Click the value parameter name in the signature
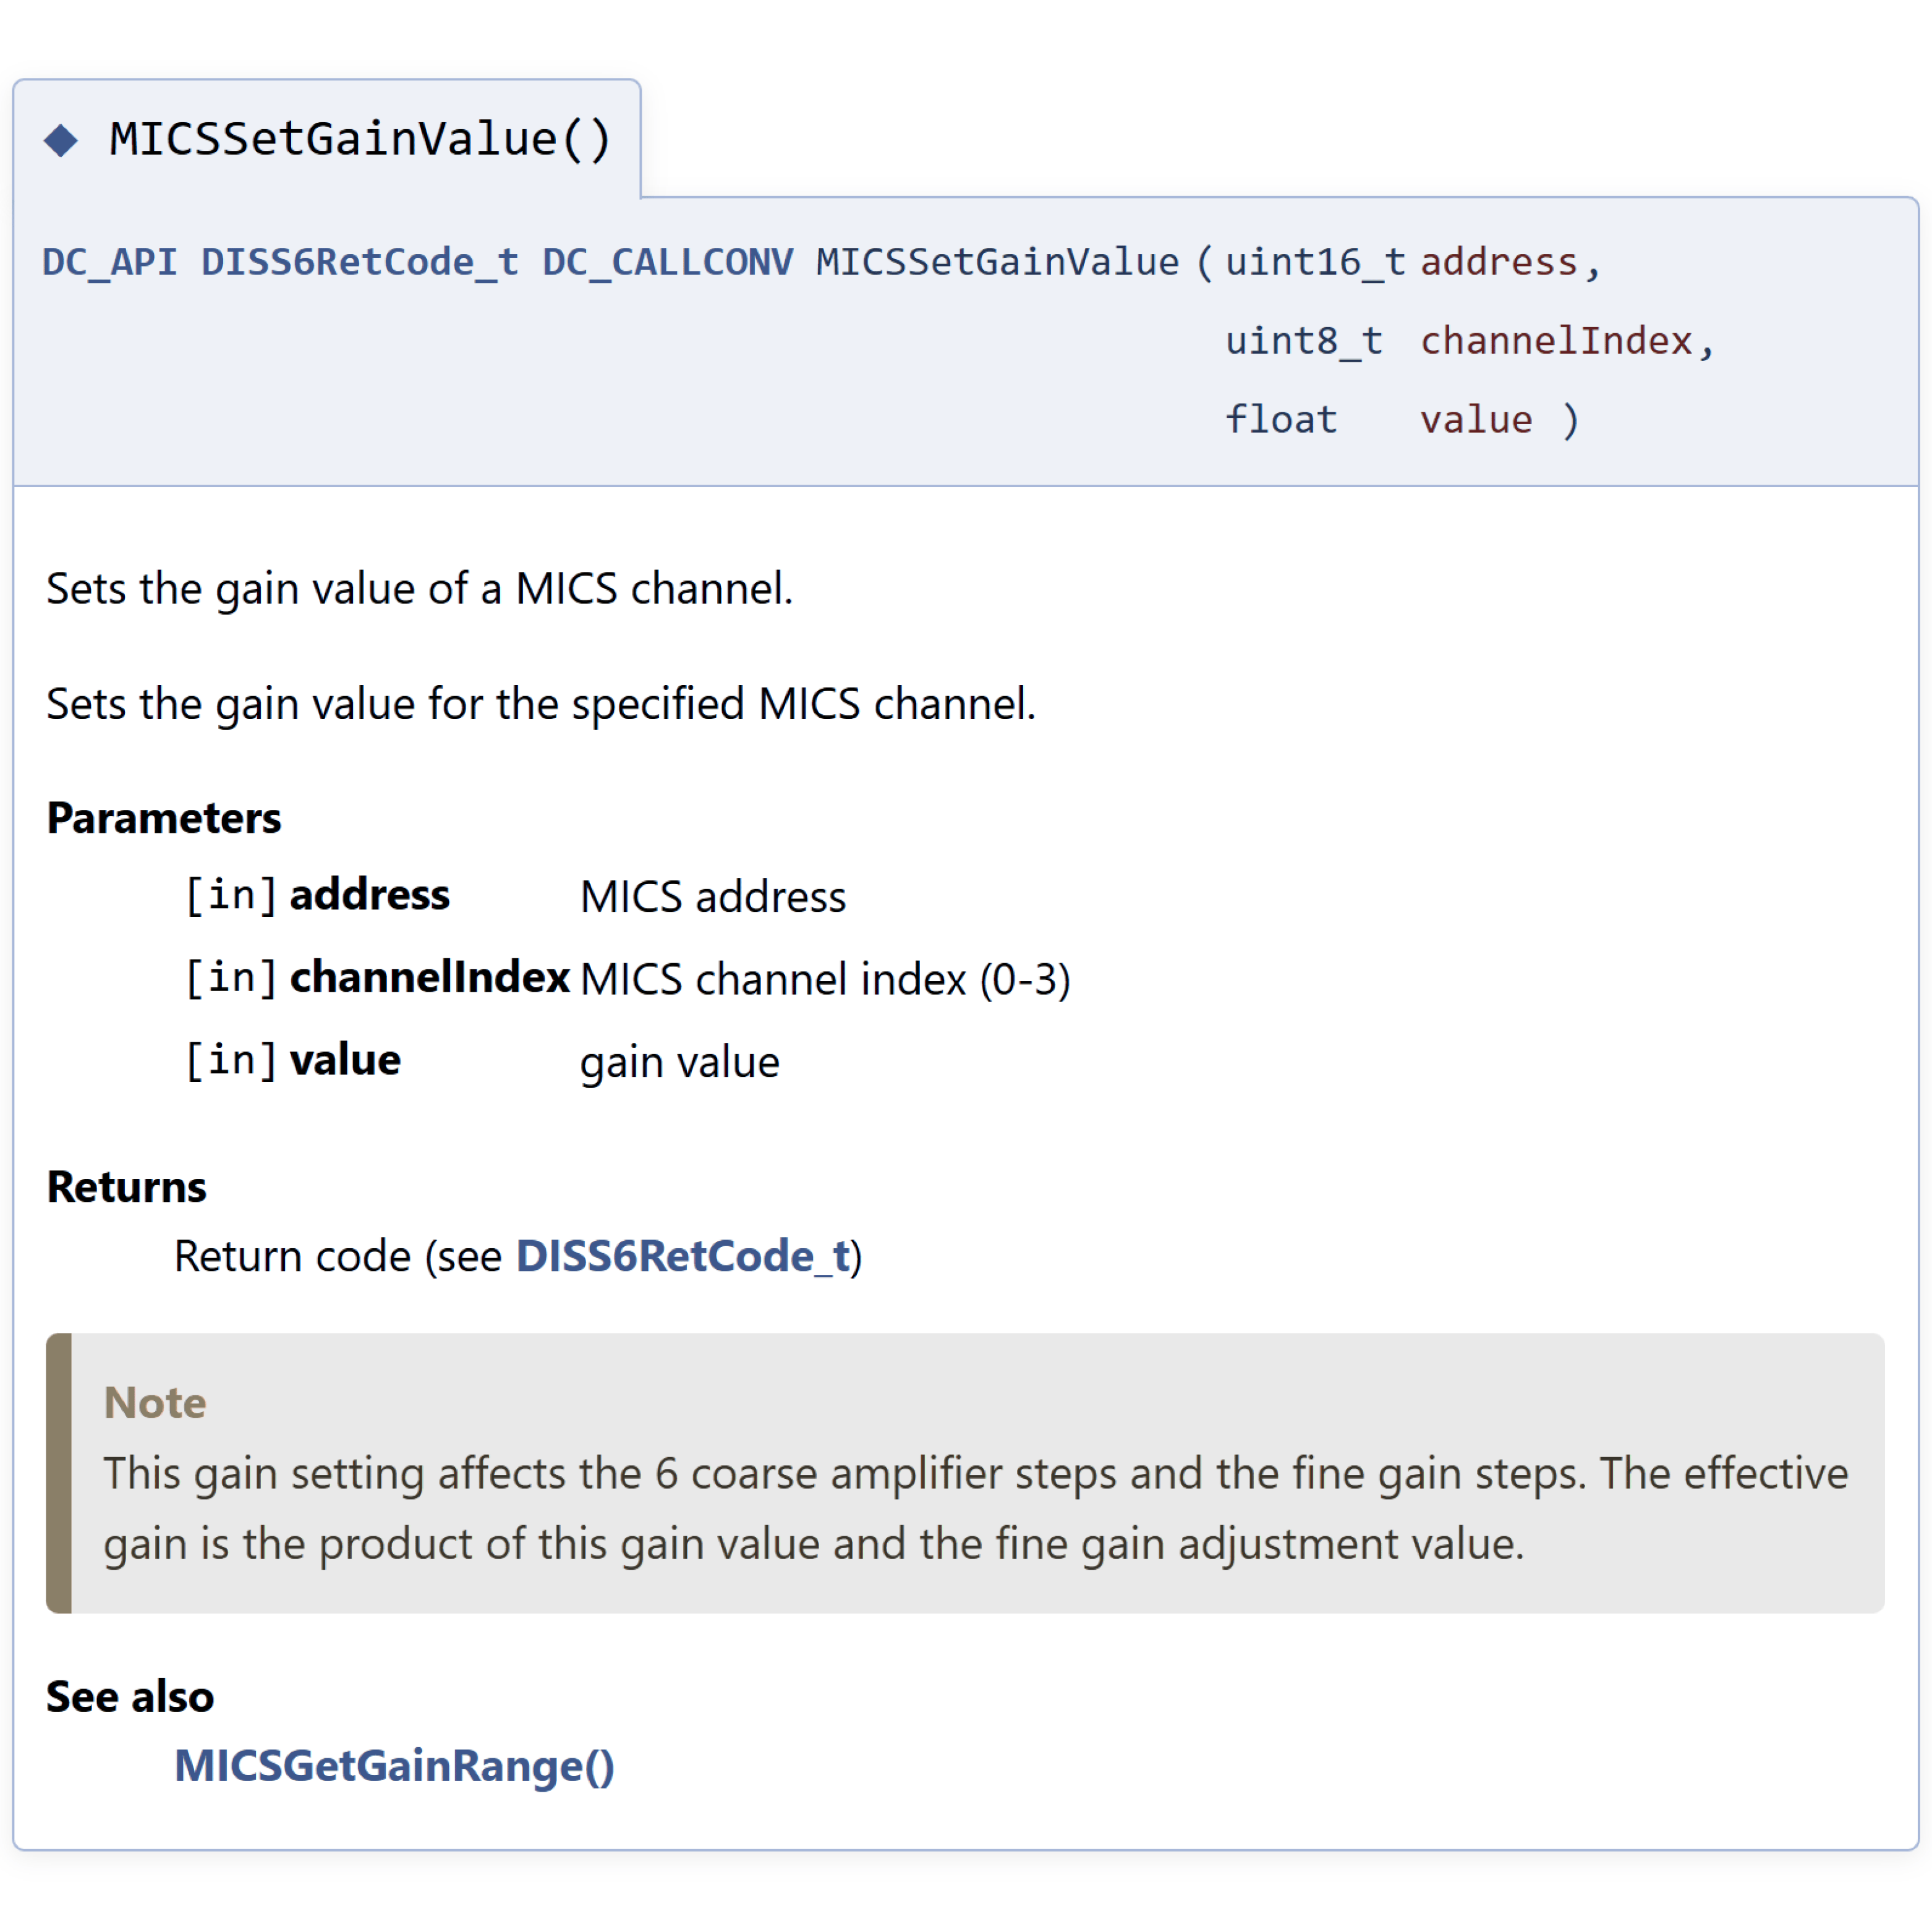 click(1476, 420)
